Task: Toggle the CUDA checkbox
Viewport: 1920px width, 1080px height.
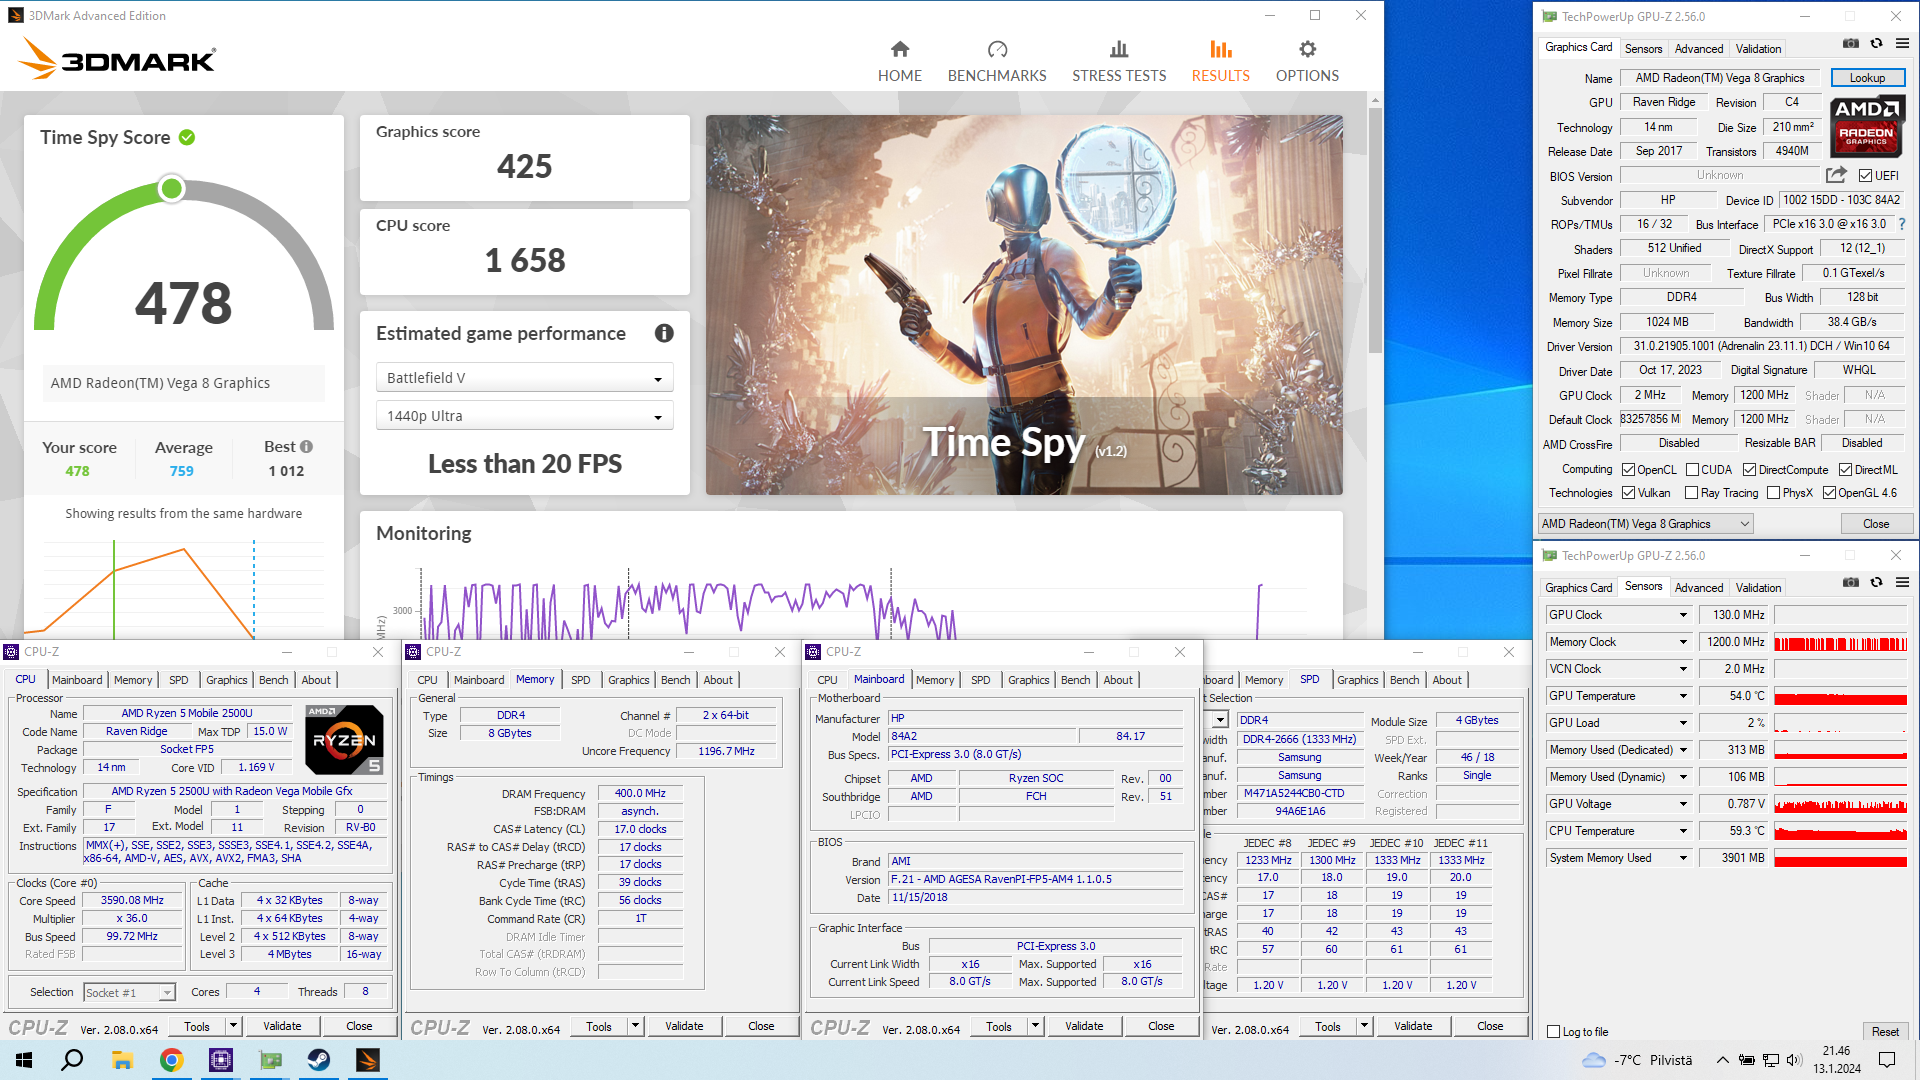Action: pos(1692,470)
